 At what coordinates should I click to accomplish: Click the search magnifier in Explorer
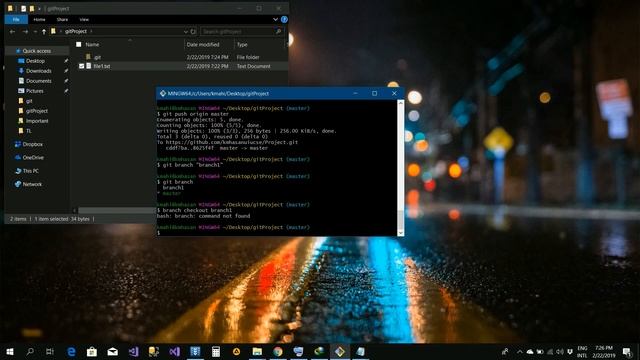(279, 31)
